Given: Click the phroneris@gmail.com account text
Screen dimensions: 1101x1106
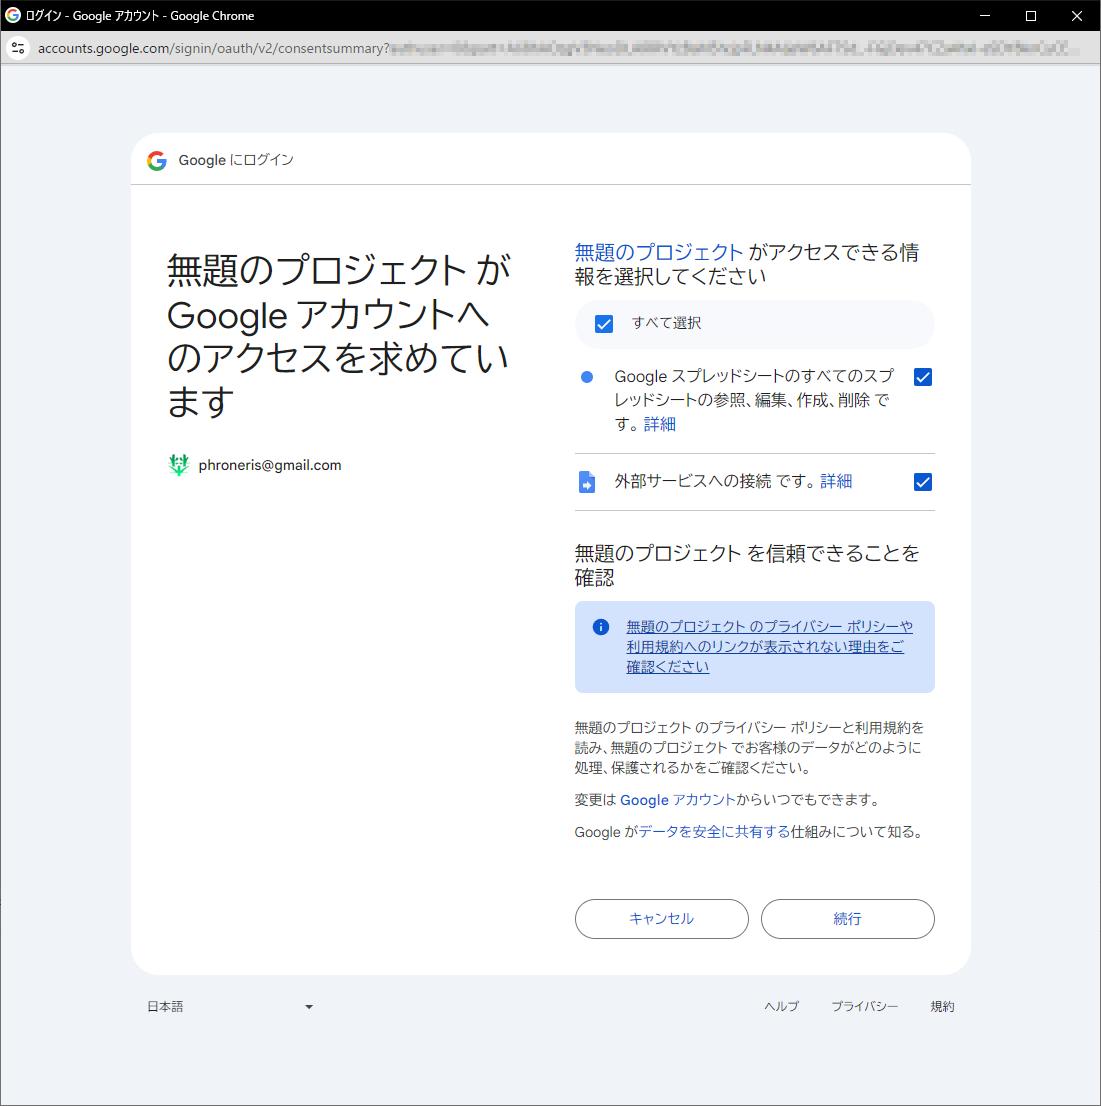Looking at the screenshot, I should [270, 466].
